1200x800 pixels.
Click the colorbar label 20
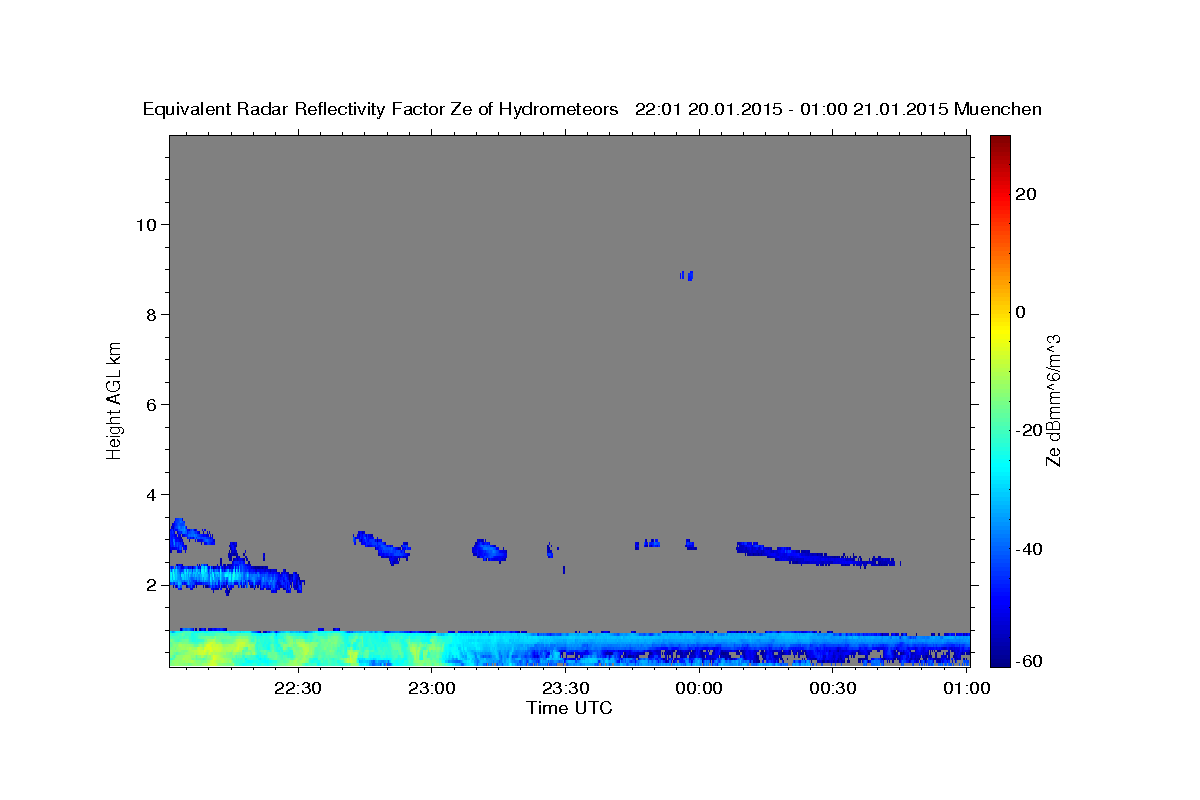click(x=1025, y=194)
